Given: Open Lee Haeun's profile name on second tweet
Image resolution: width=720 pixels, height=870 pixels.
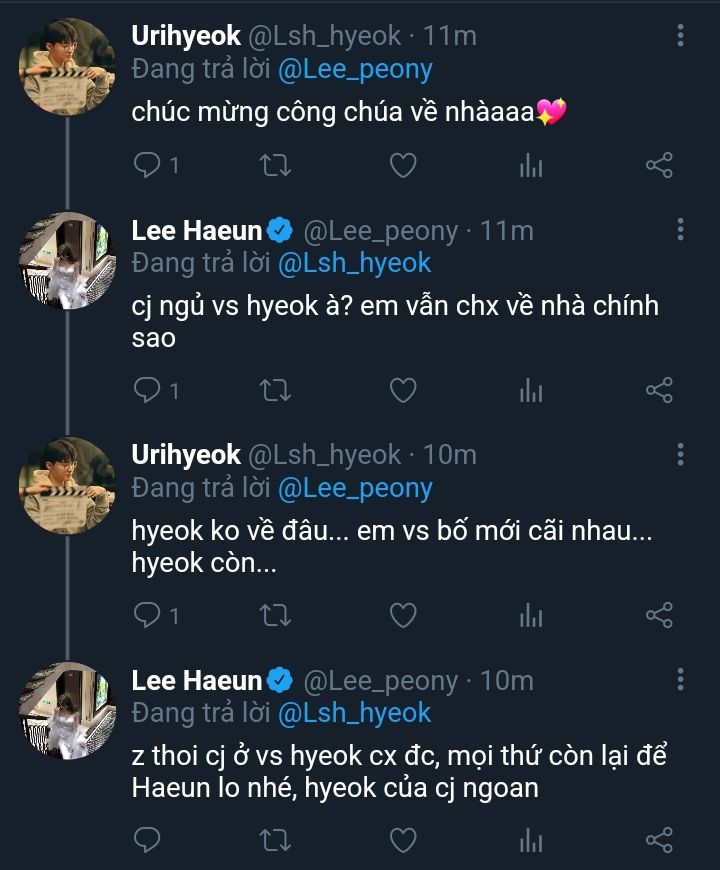Looking at the screenshot, I should click(196, 231).
